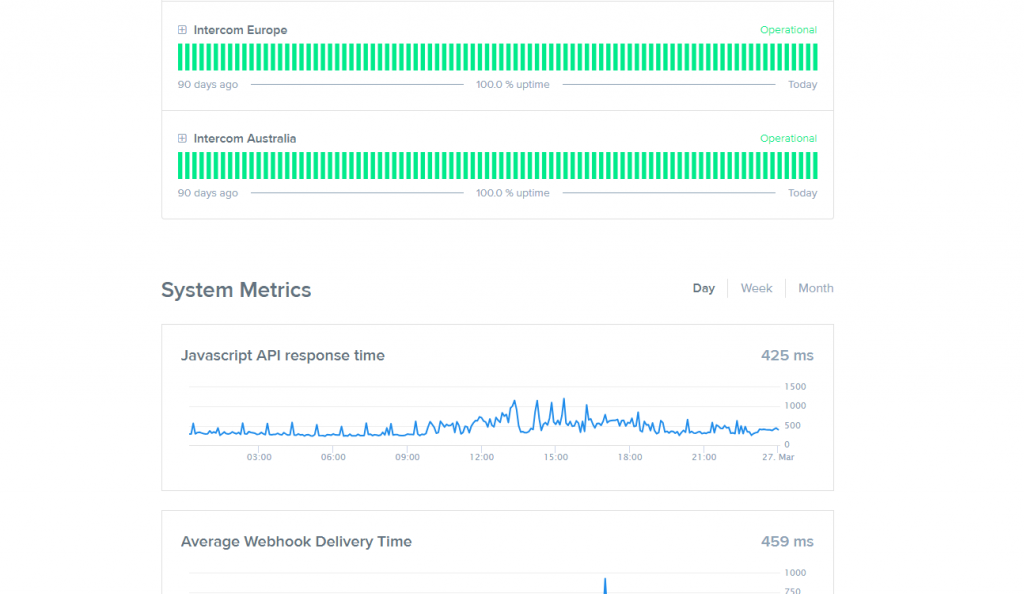Select the oldest uptime bar for Intercom Europe
Screen dimensions: 1024x594
pyautogui.click(x=181, y=57)
